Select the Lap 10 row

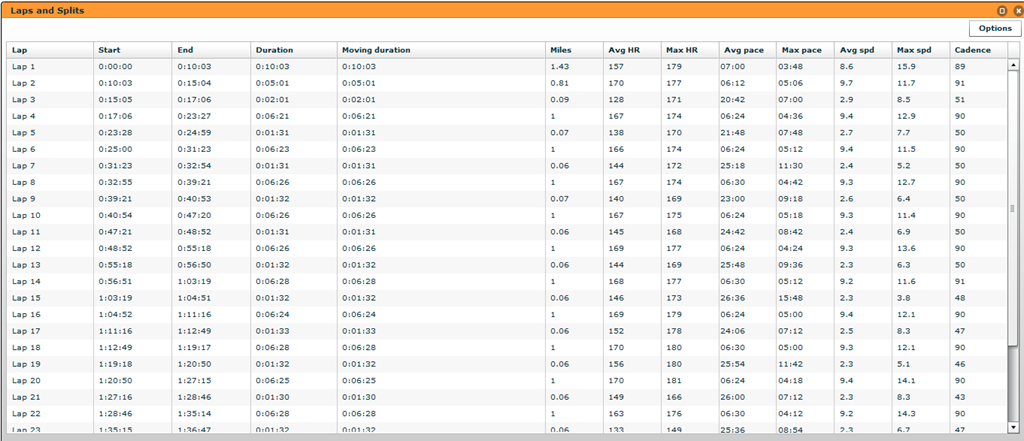click(x=507, y=216)
